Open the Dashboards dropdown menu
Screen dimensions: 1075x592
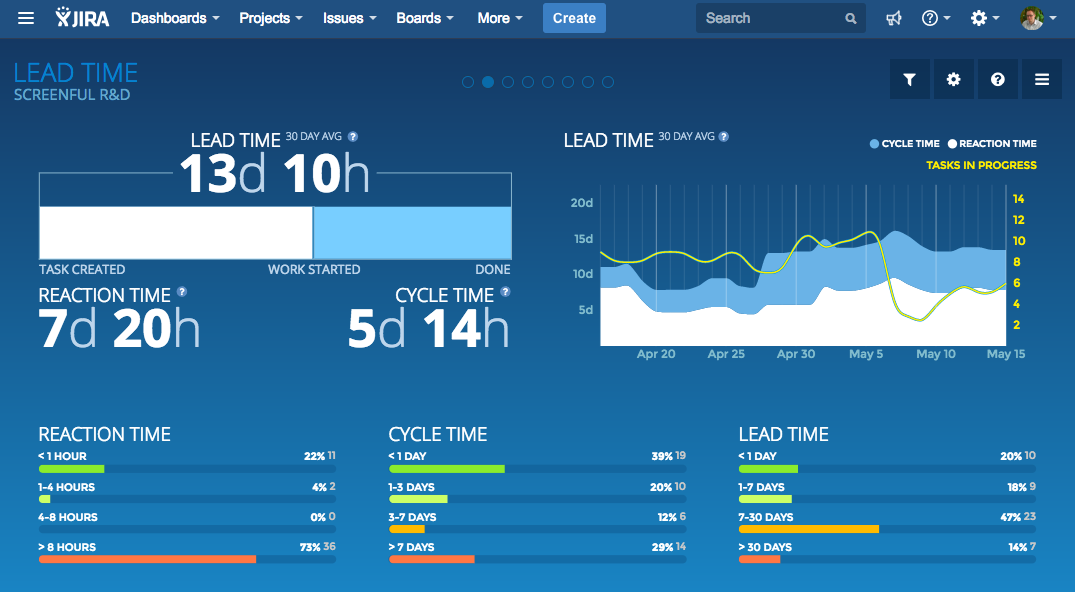tap(176, 19)
